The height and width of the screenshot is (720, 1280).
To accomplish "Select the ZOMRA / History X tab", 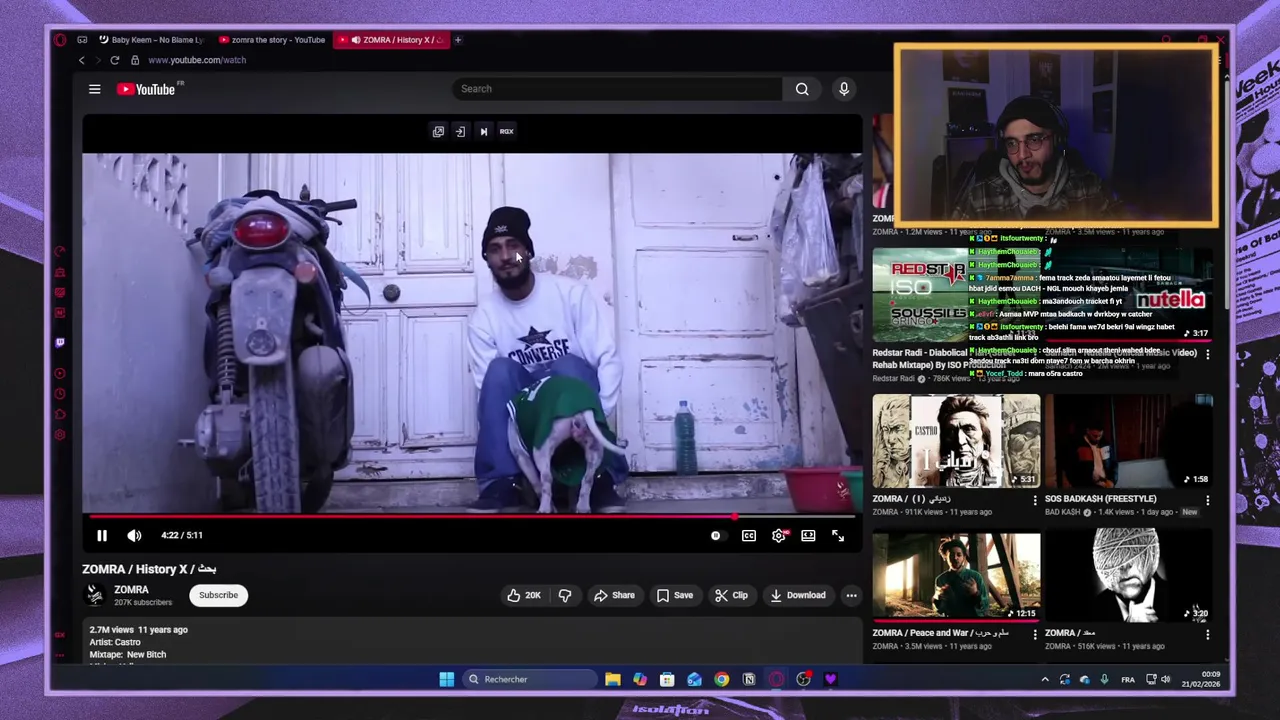I will click(x=392, y=40).
